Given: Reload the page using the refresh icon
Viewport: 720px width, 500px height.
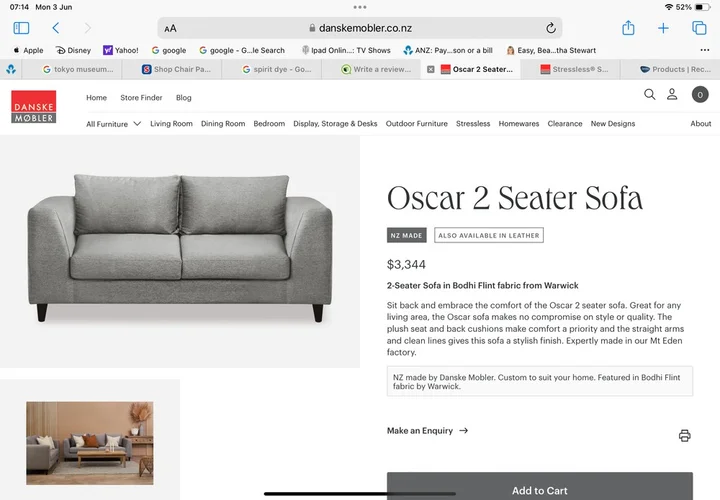Looking at the screenshot, I should (551, 28).
